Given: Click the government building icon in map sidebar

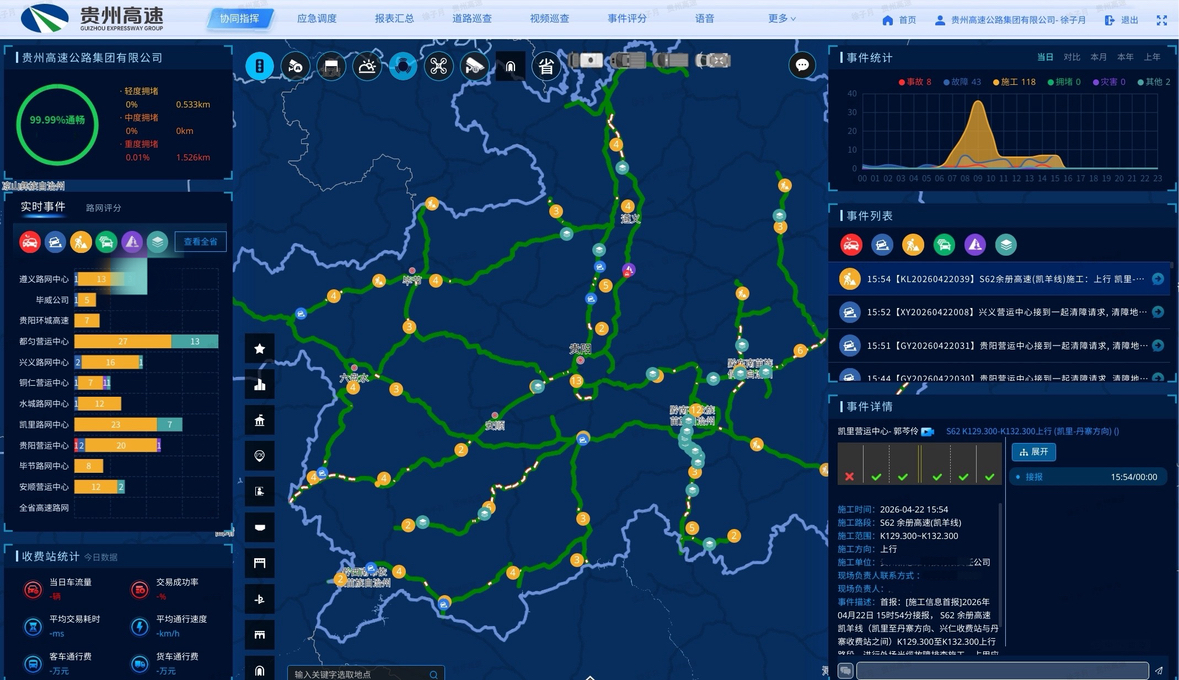Looking at the screenshot, I should click(259, 420).
